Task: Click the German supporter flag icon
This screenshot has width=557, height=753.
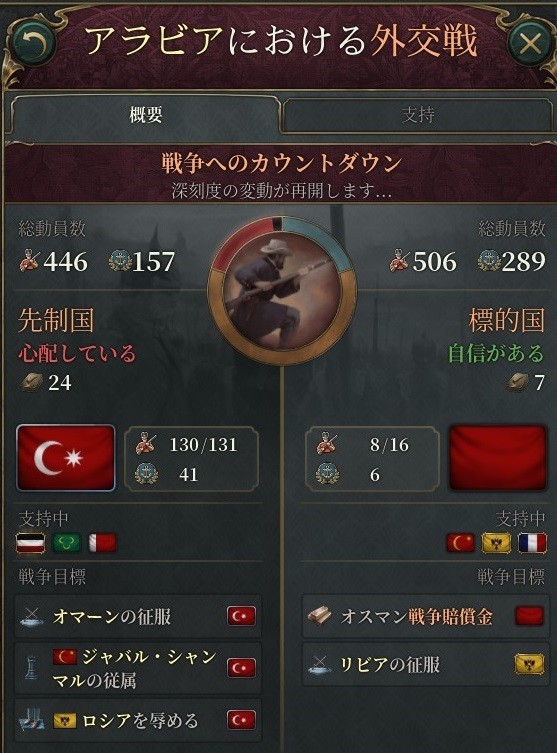Action: pos(31,543)
